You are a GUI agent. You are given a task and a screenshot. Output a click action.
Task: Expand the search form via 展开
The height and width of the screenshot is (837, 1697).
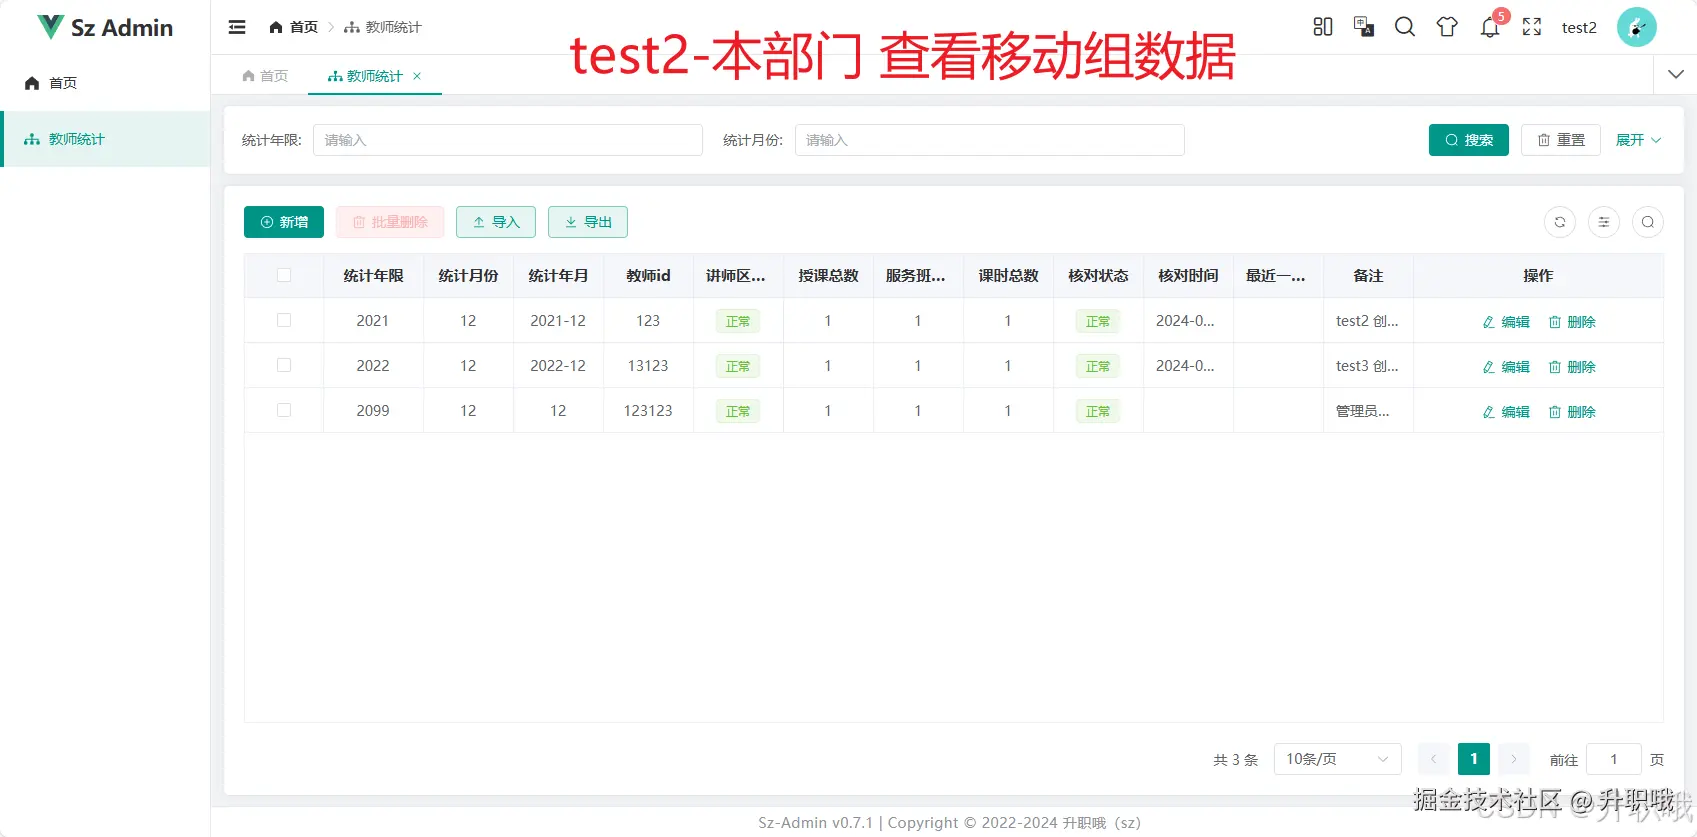[1638, 140]
